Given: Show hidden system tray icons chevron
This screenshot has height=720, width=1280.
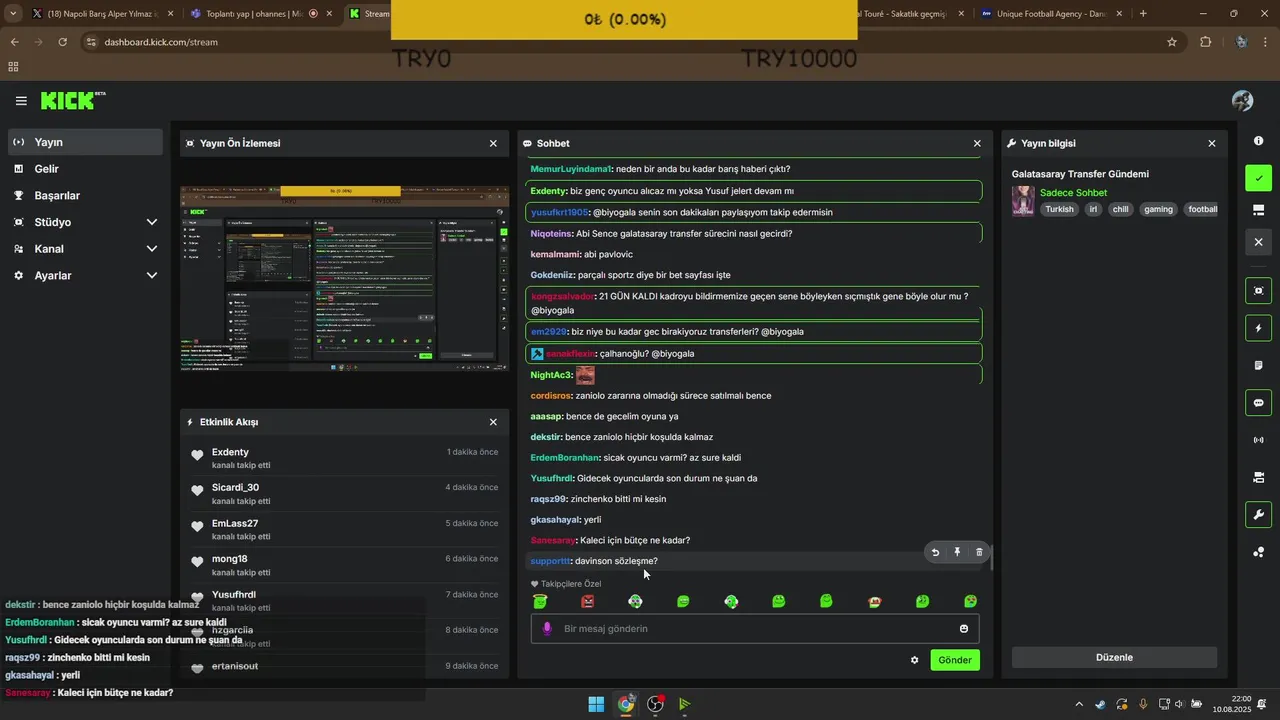Looking at the screenshot, I should 1078,704.
